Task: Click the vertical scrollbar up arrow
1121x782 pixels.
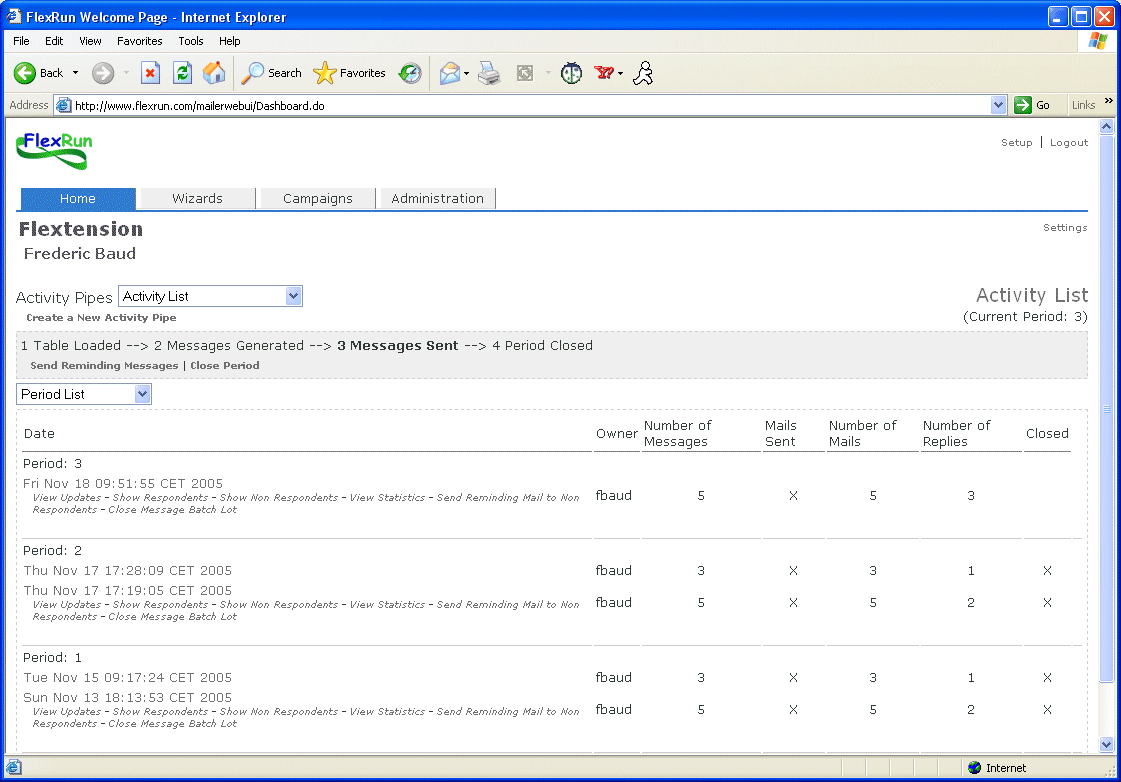Action: click(x=1107, y=127)
